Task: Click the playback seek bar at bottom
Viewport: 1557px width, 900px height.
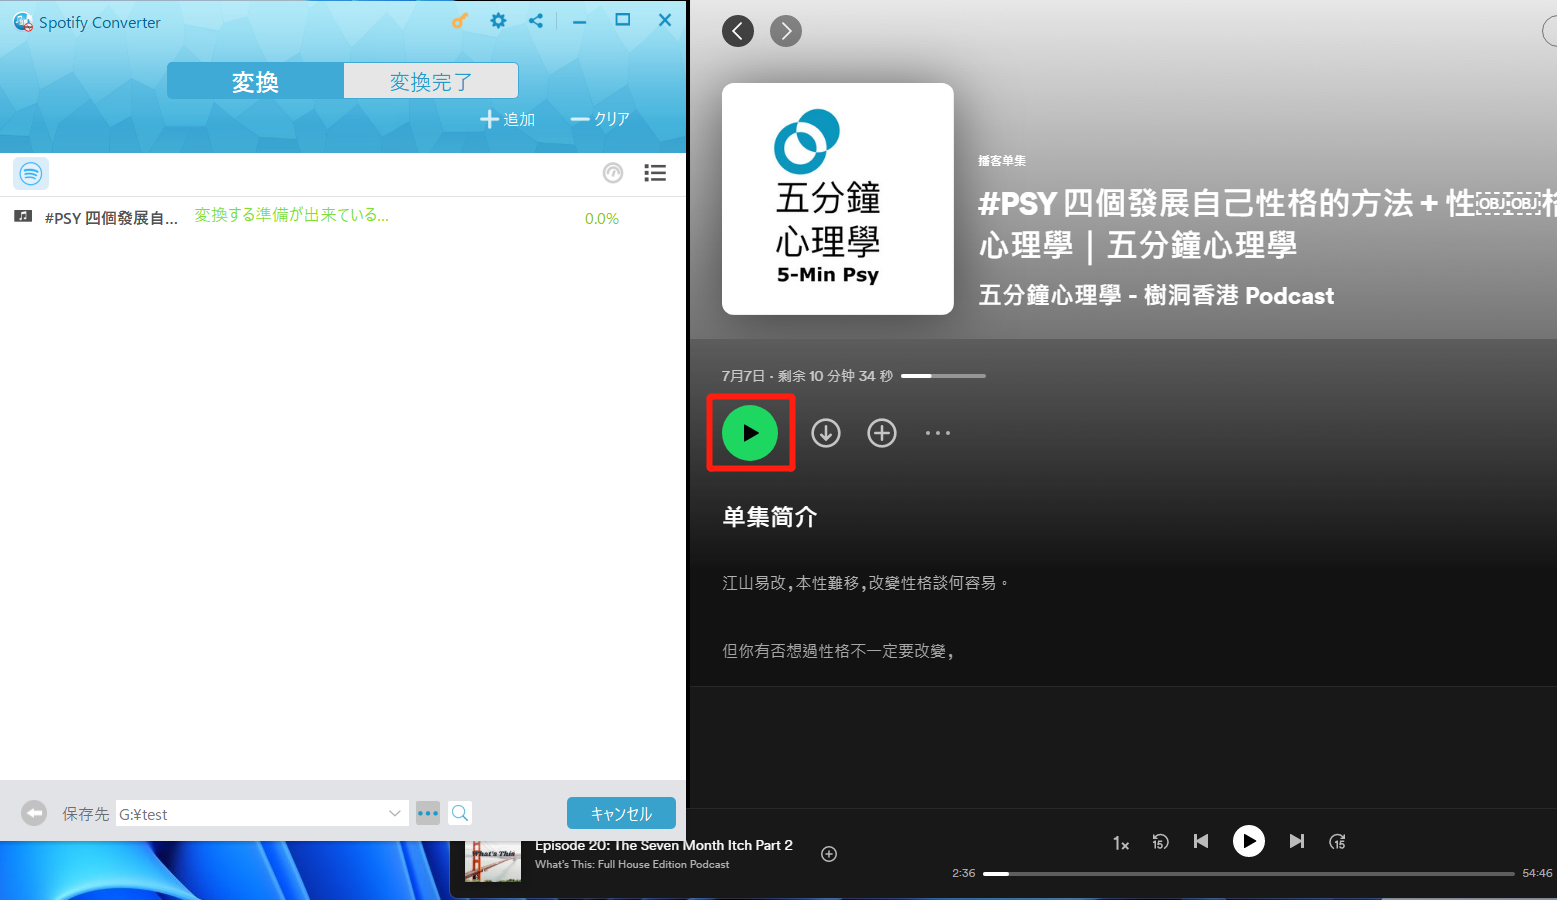Action: (x=1249, y=873)
